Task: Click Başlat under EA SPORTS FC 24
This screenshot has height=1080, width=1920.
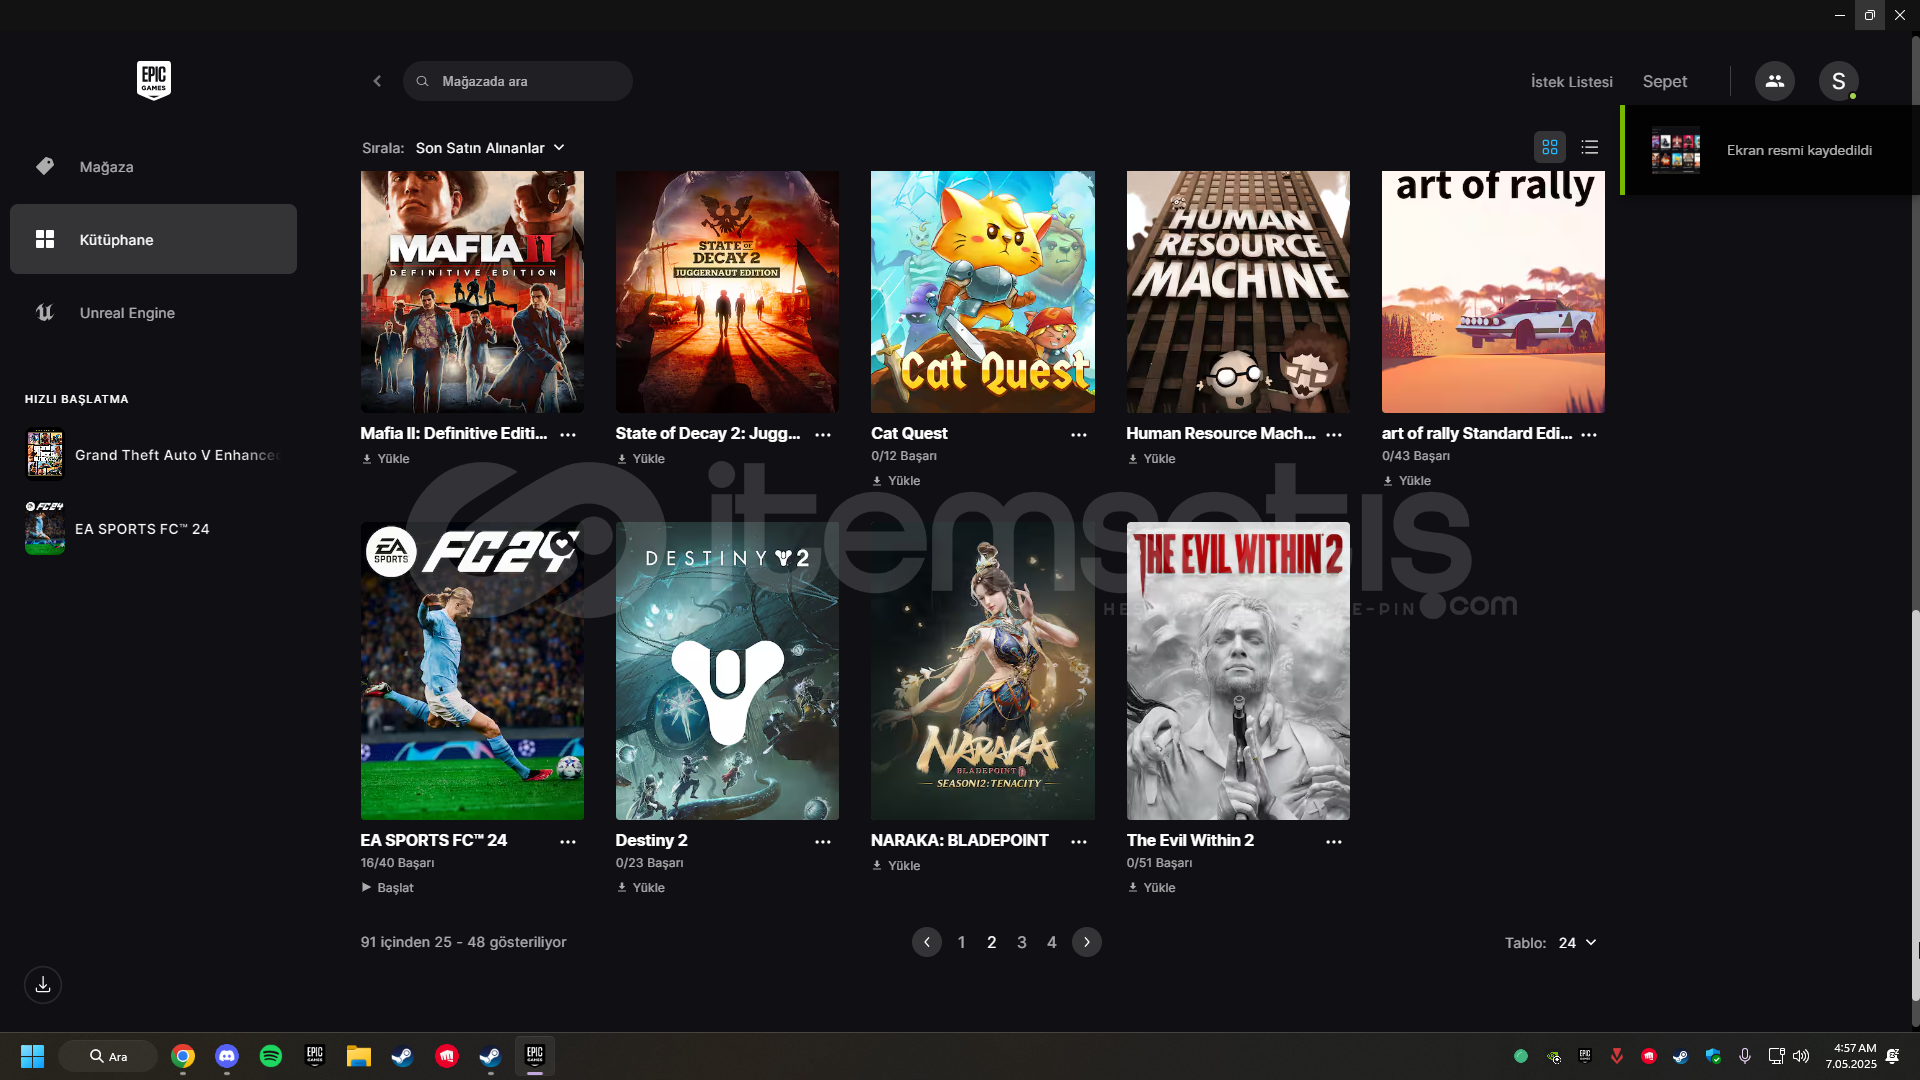Action: point(388,888)
